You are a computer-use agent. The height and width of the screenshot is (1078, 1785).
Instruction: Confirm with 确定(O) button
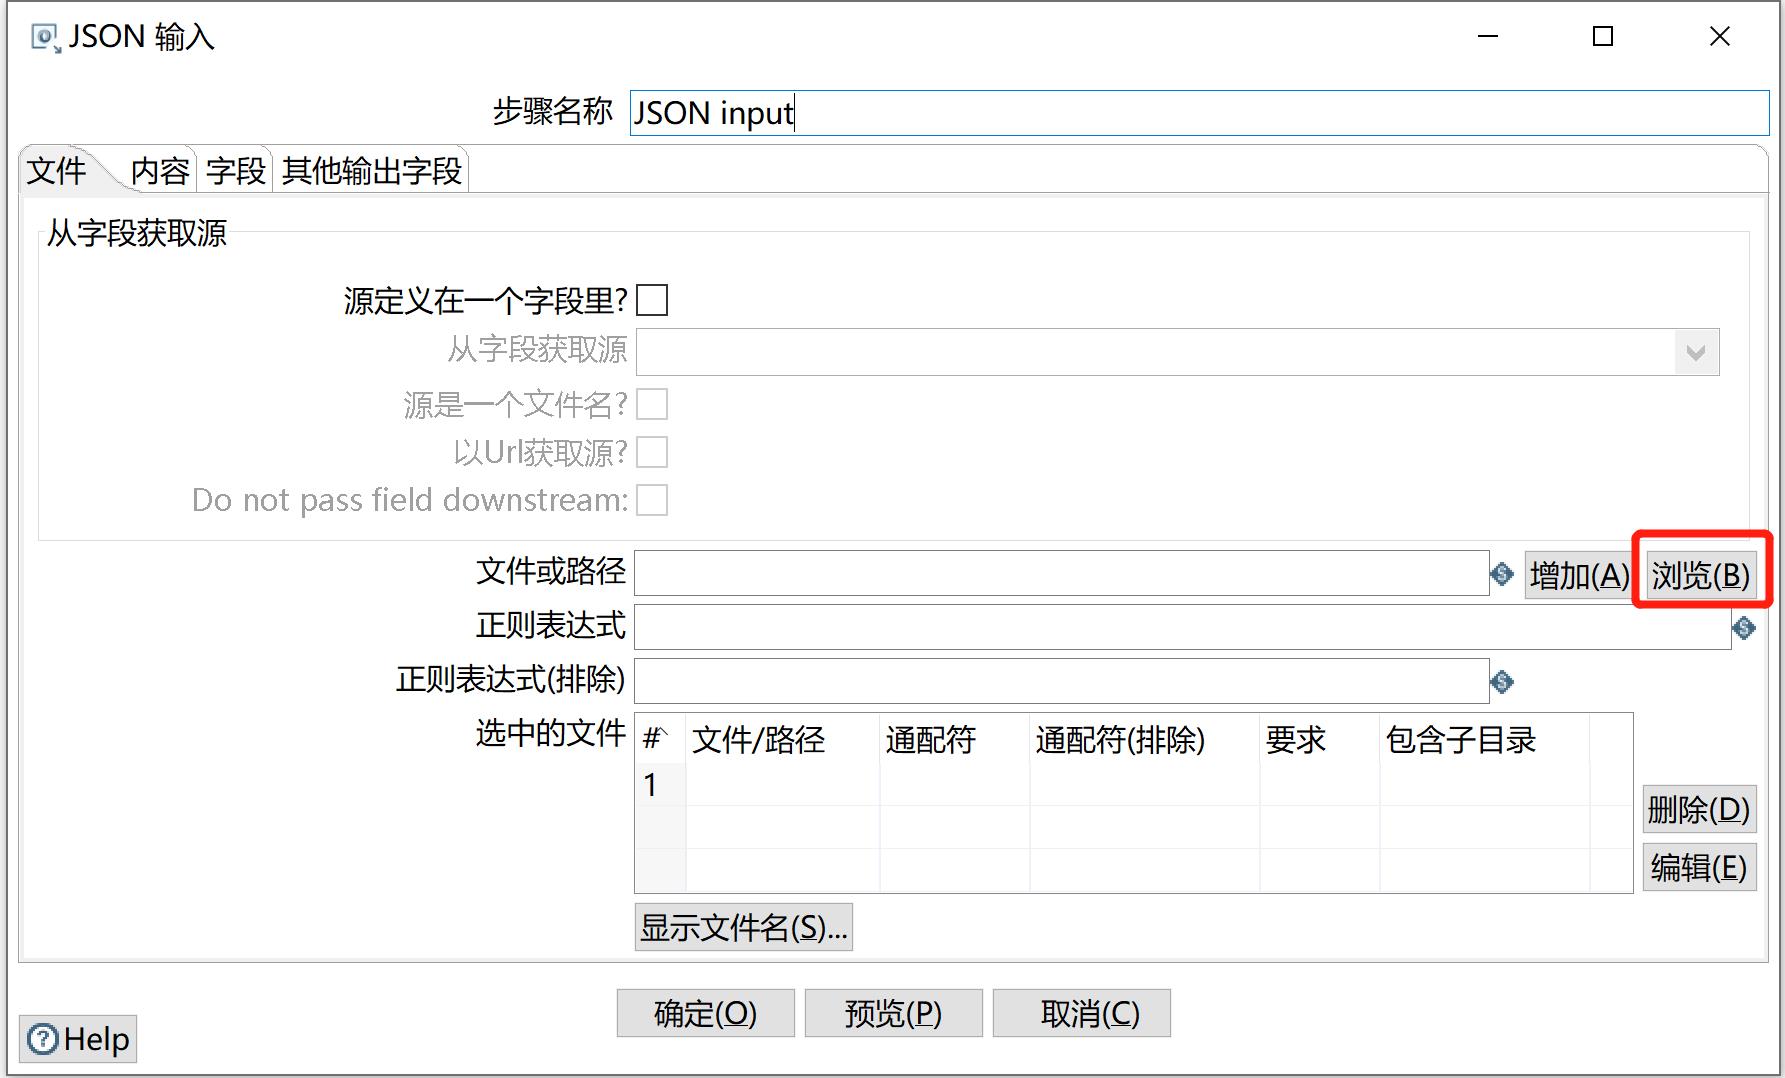(x=706, y=1013)
